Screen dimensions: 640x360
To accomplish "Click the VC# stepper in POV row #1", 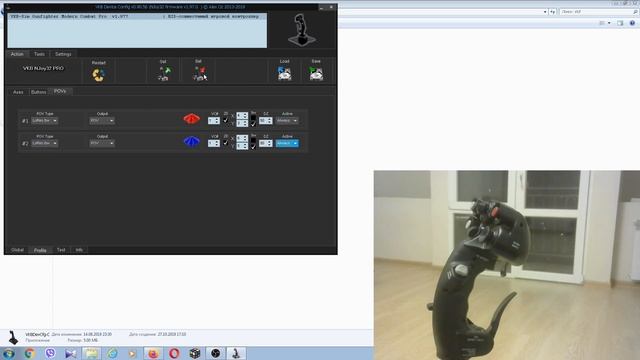I will tap(213, 121).
